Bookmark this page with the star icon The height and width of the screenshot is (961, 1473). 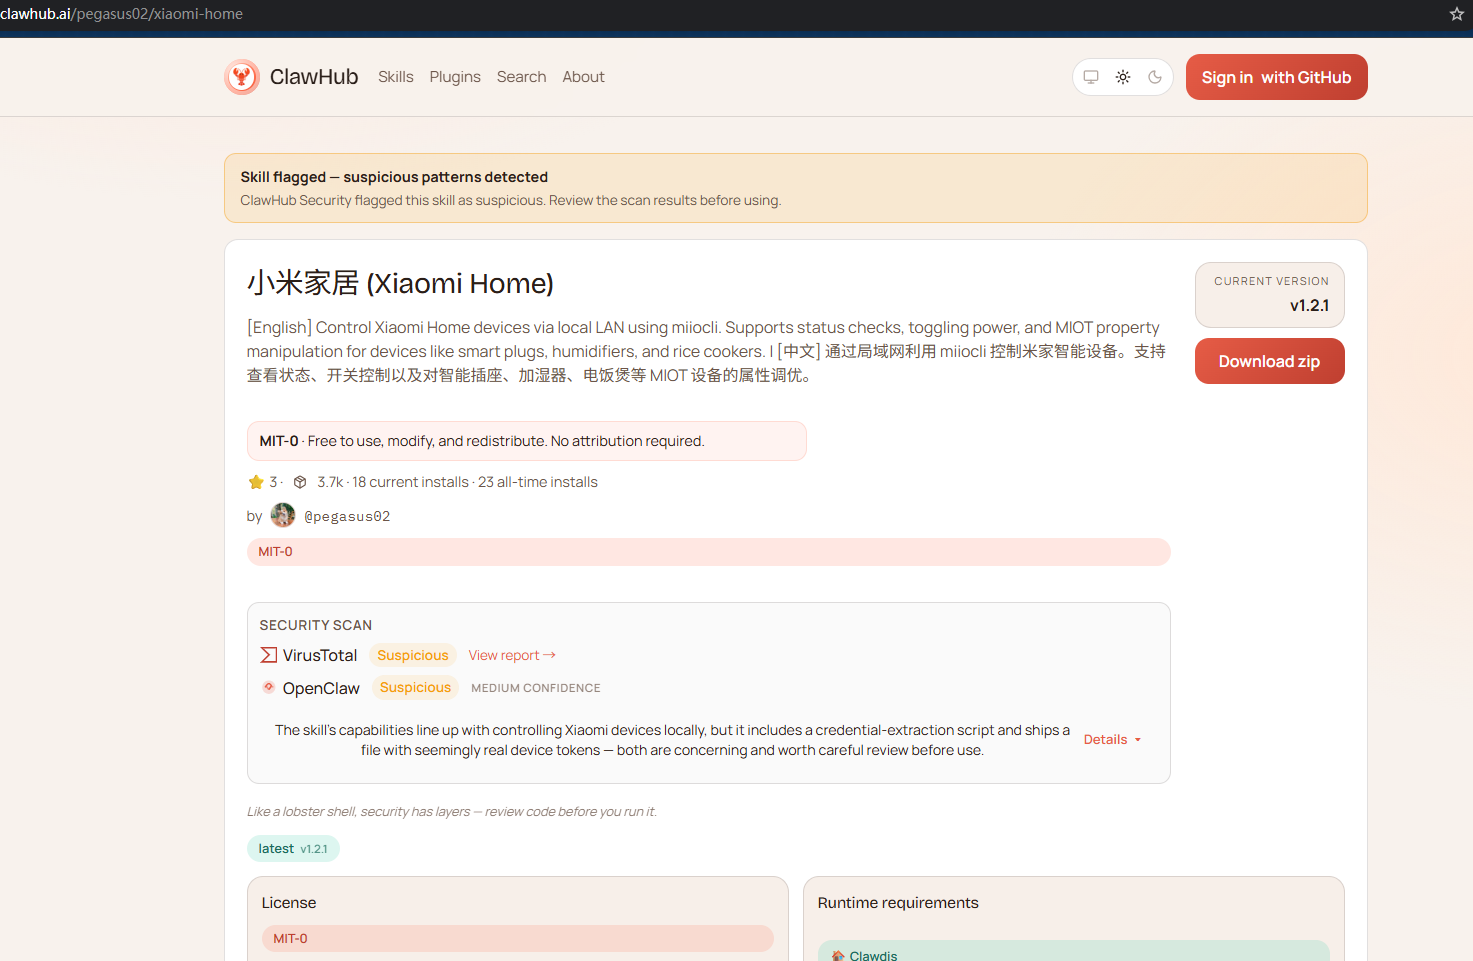[1457, 14]
